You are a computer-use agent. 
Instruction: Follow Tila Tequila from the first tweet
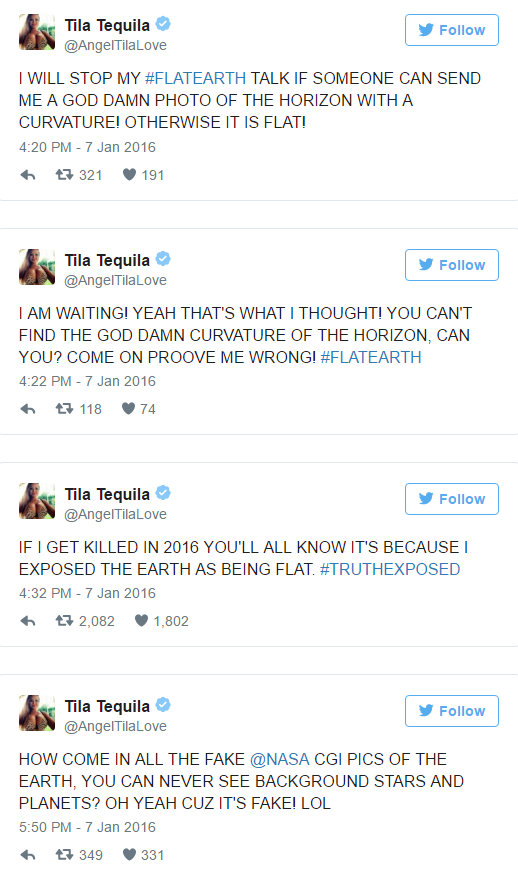coord(451,30)
